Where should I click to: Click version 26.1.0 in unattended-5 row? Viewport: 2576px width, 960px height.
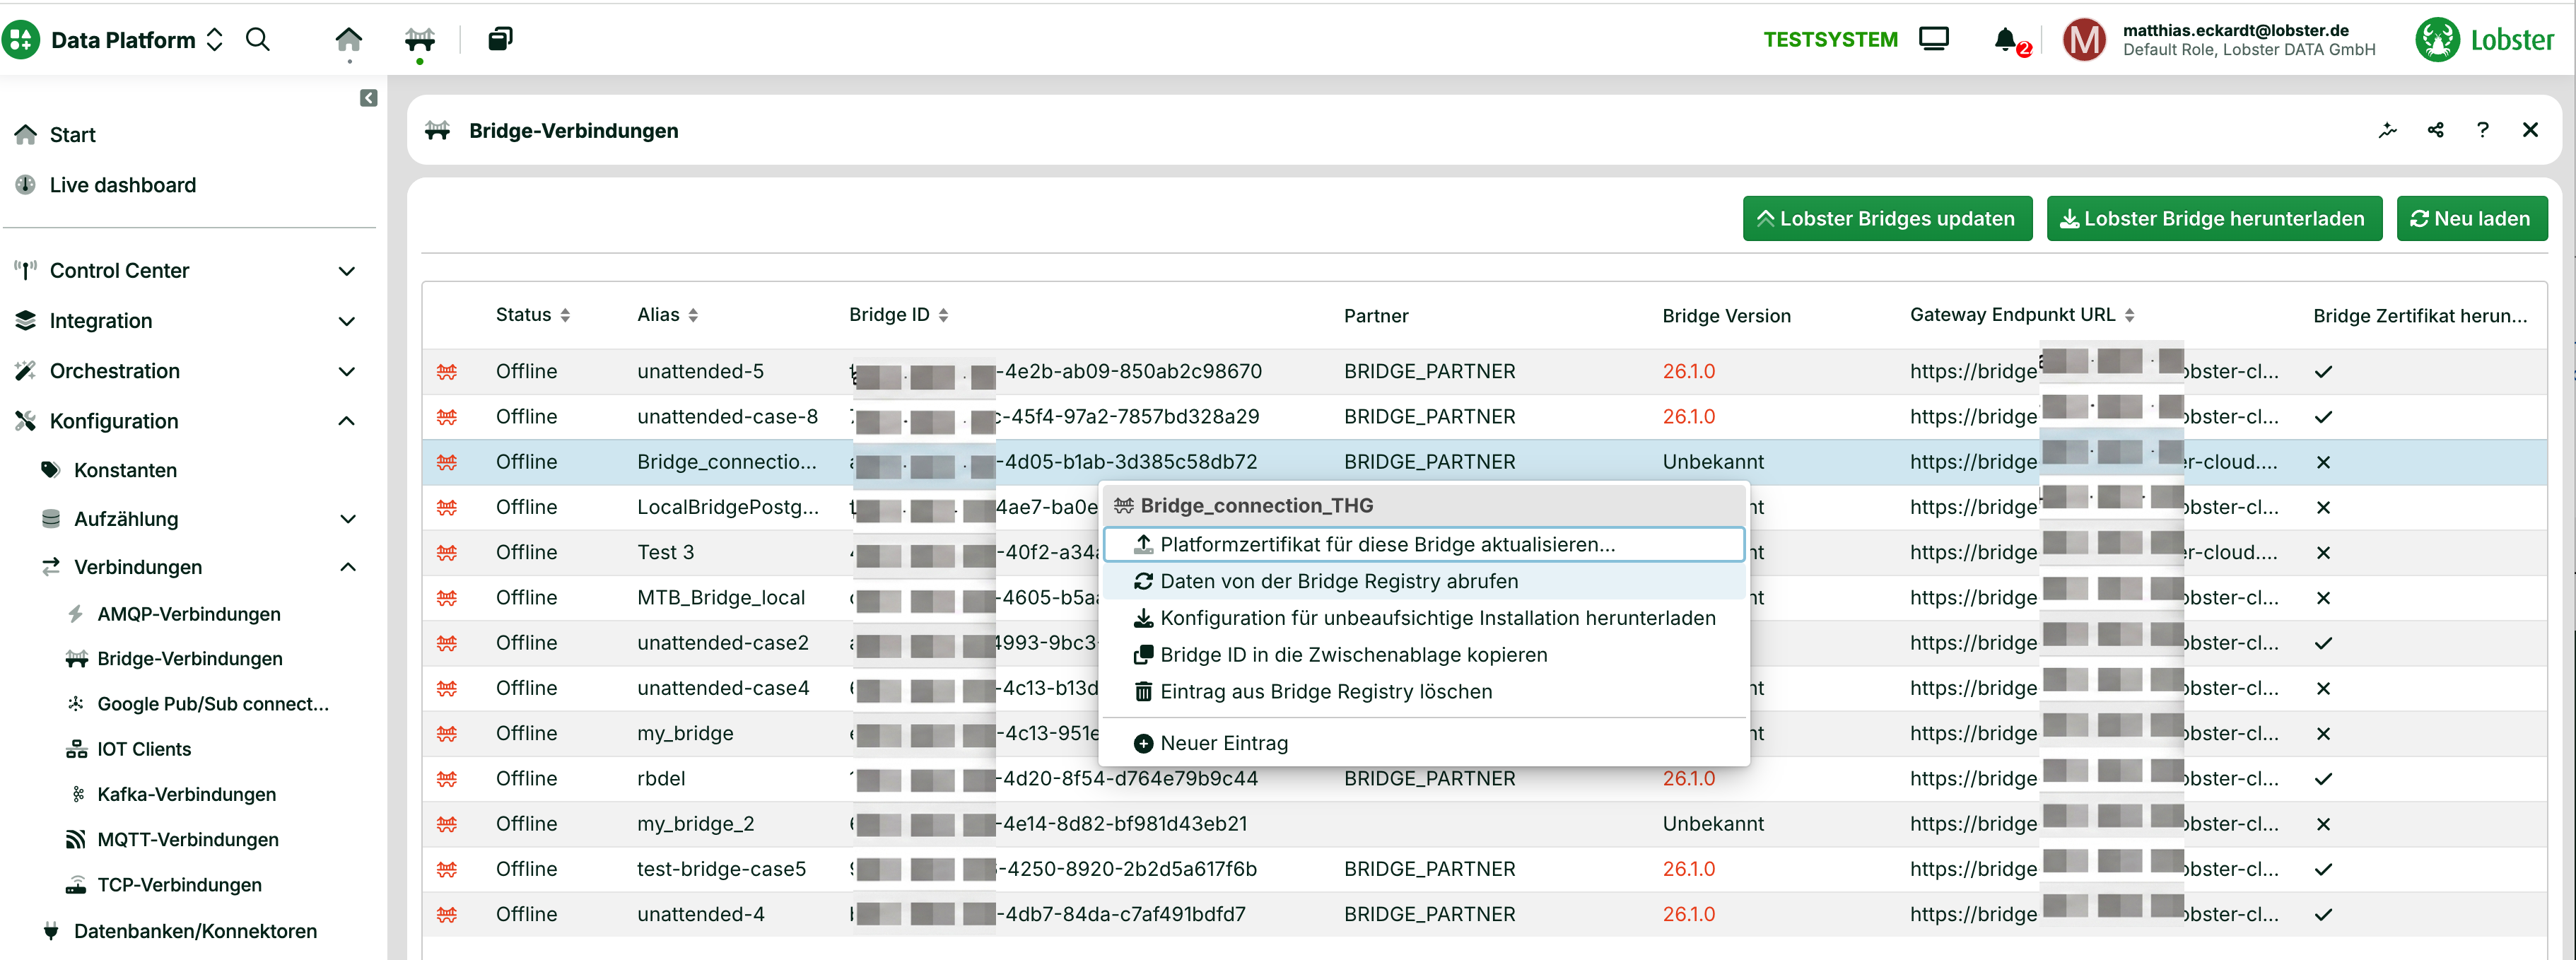click(1688, 372)
